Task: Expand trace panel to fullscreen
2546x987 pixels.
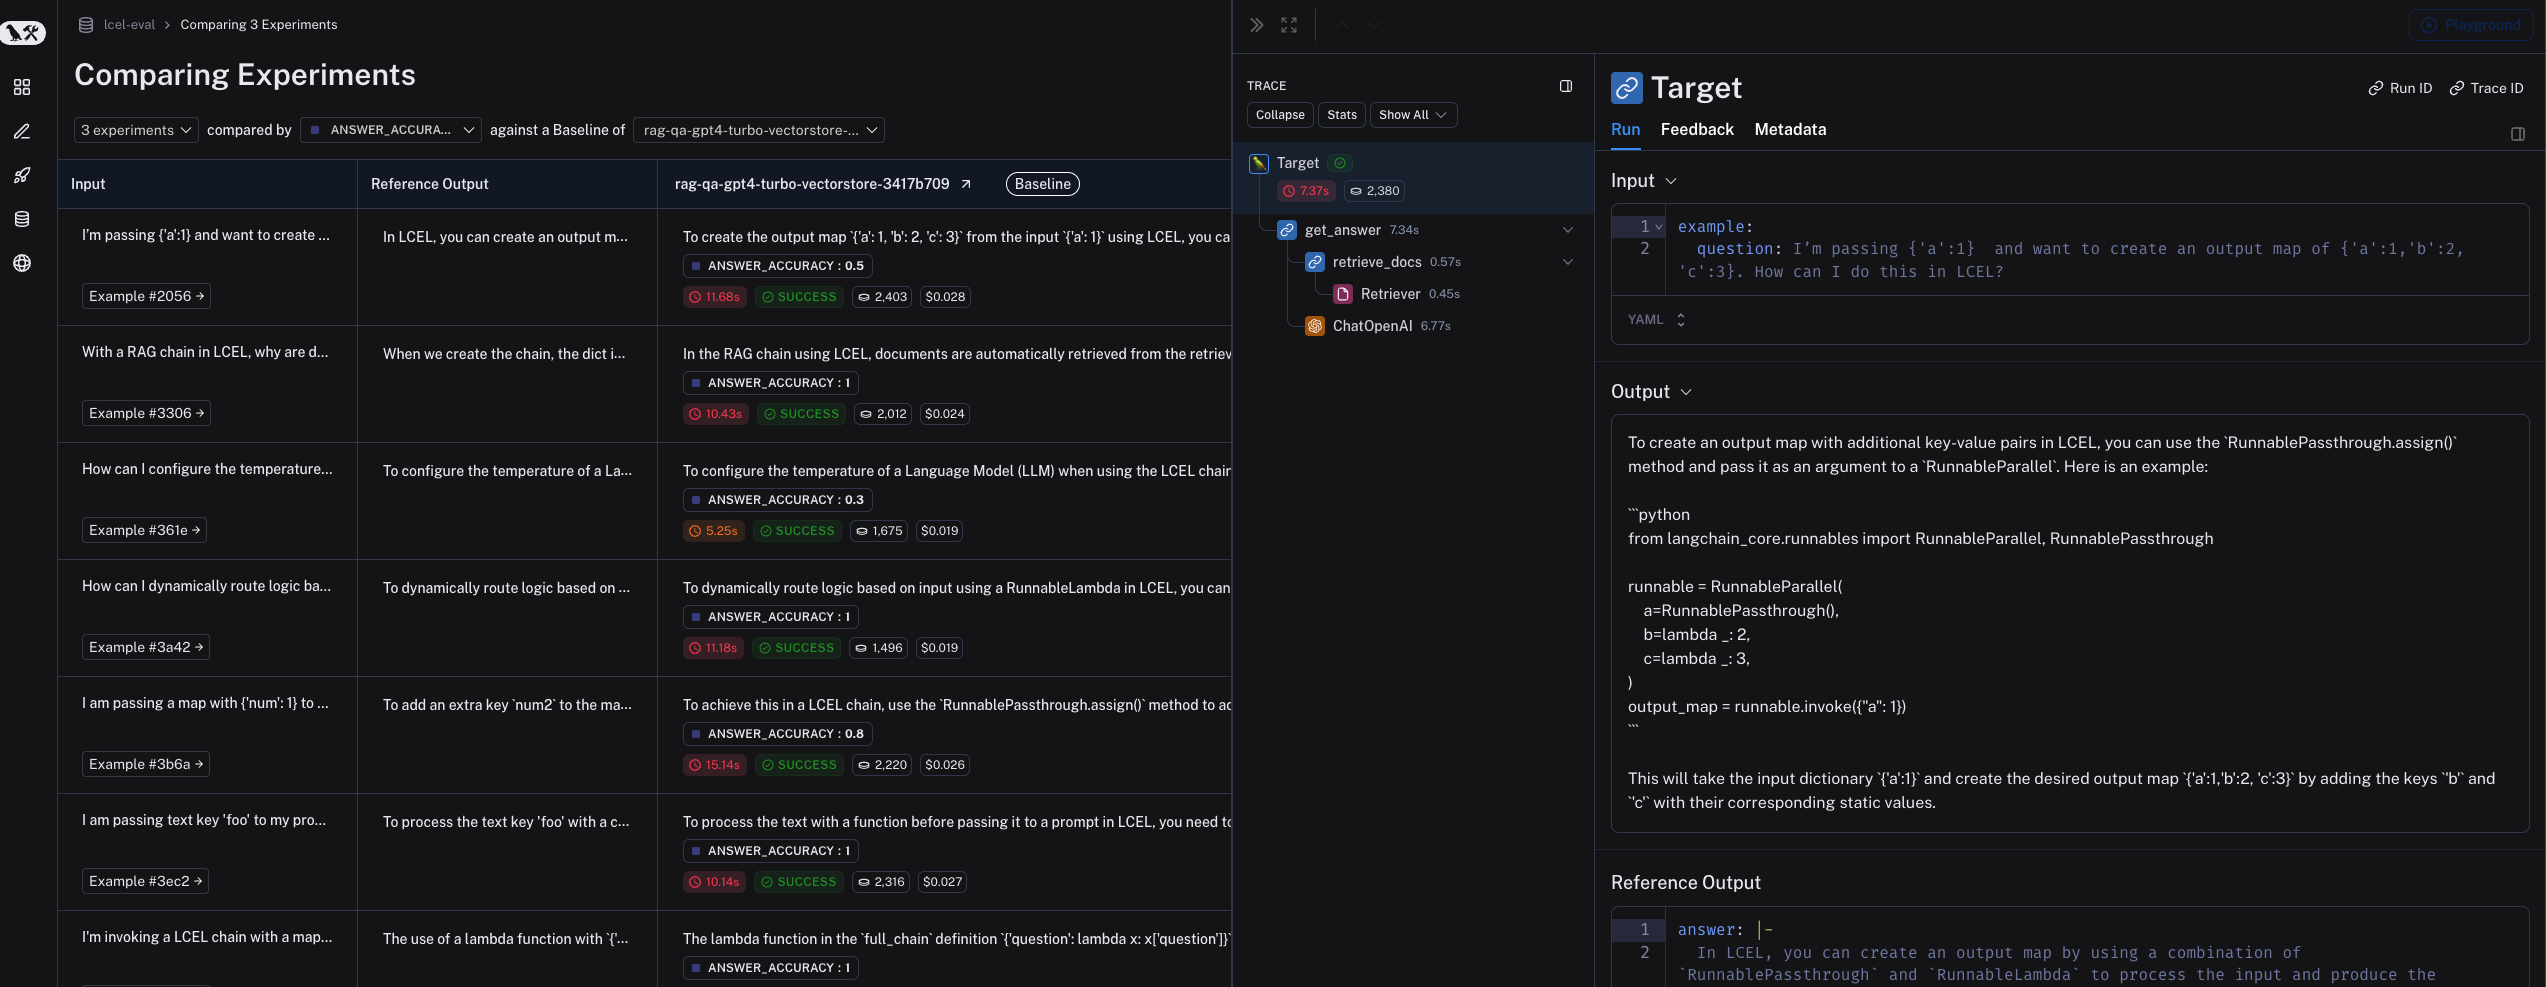Action: [x=1289, y=25]
